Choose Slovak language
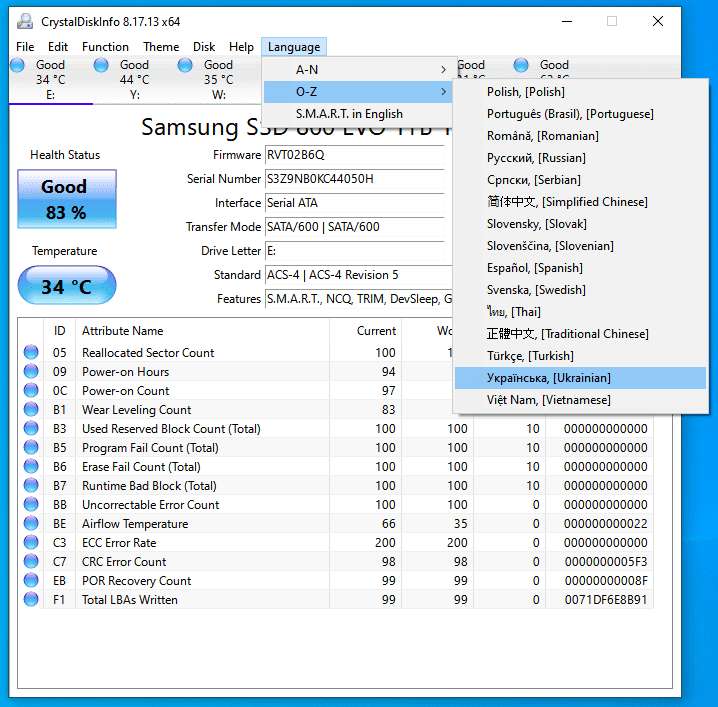 580,223
